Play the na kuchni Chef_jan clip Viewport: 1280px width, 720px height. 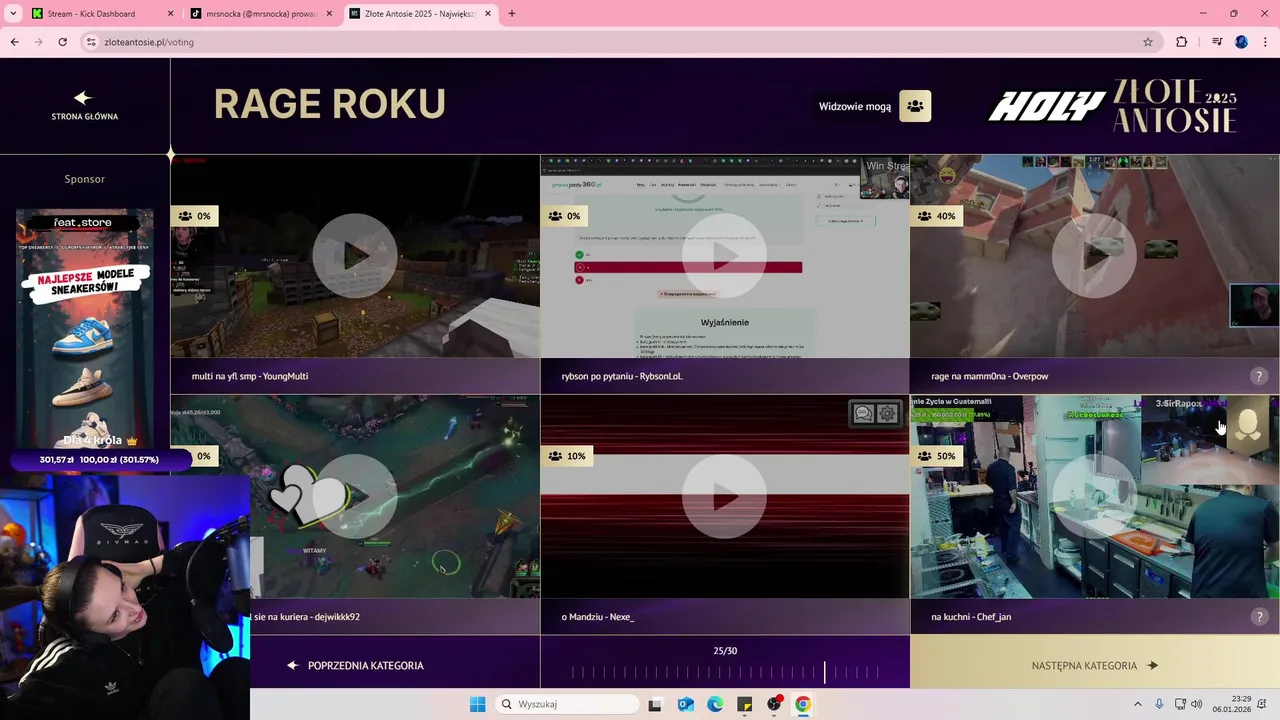[x=1094, y=496]
